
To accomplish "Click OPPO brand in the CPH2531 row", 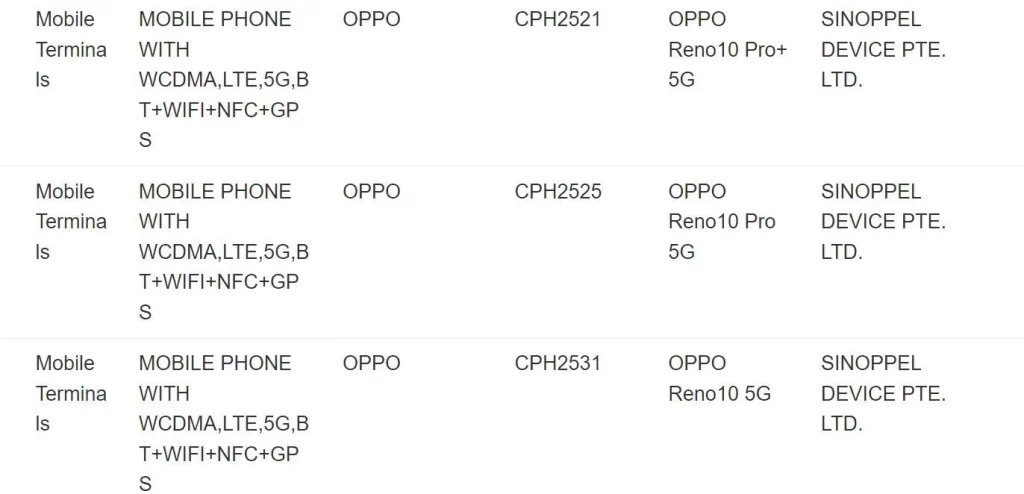I will tap(371, 363).
